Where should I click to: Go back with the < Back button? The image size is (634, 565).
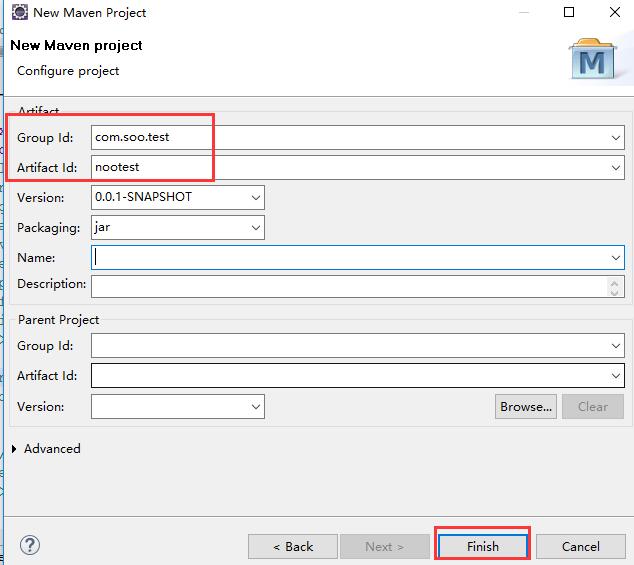293,546
